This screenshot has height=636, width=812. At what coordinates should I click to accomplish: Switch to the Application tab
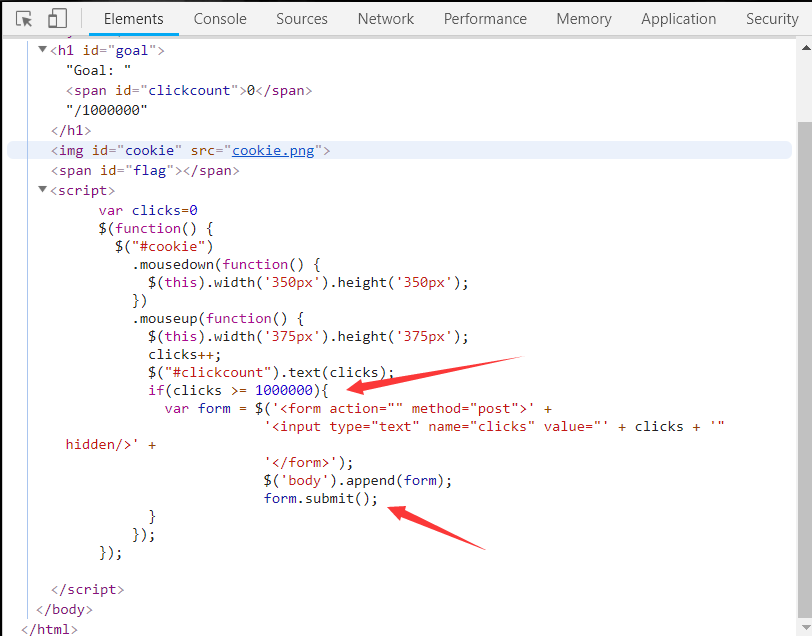[679, 19]
